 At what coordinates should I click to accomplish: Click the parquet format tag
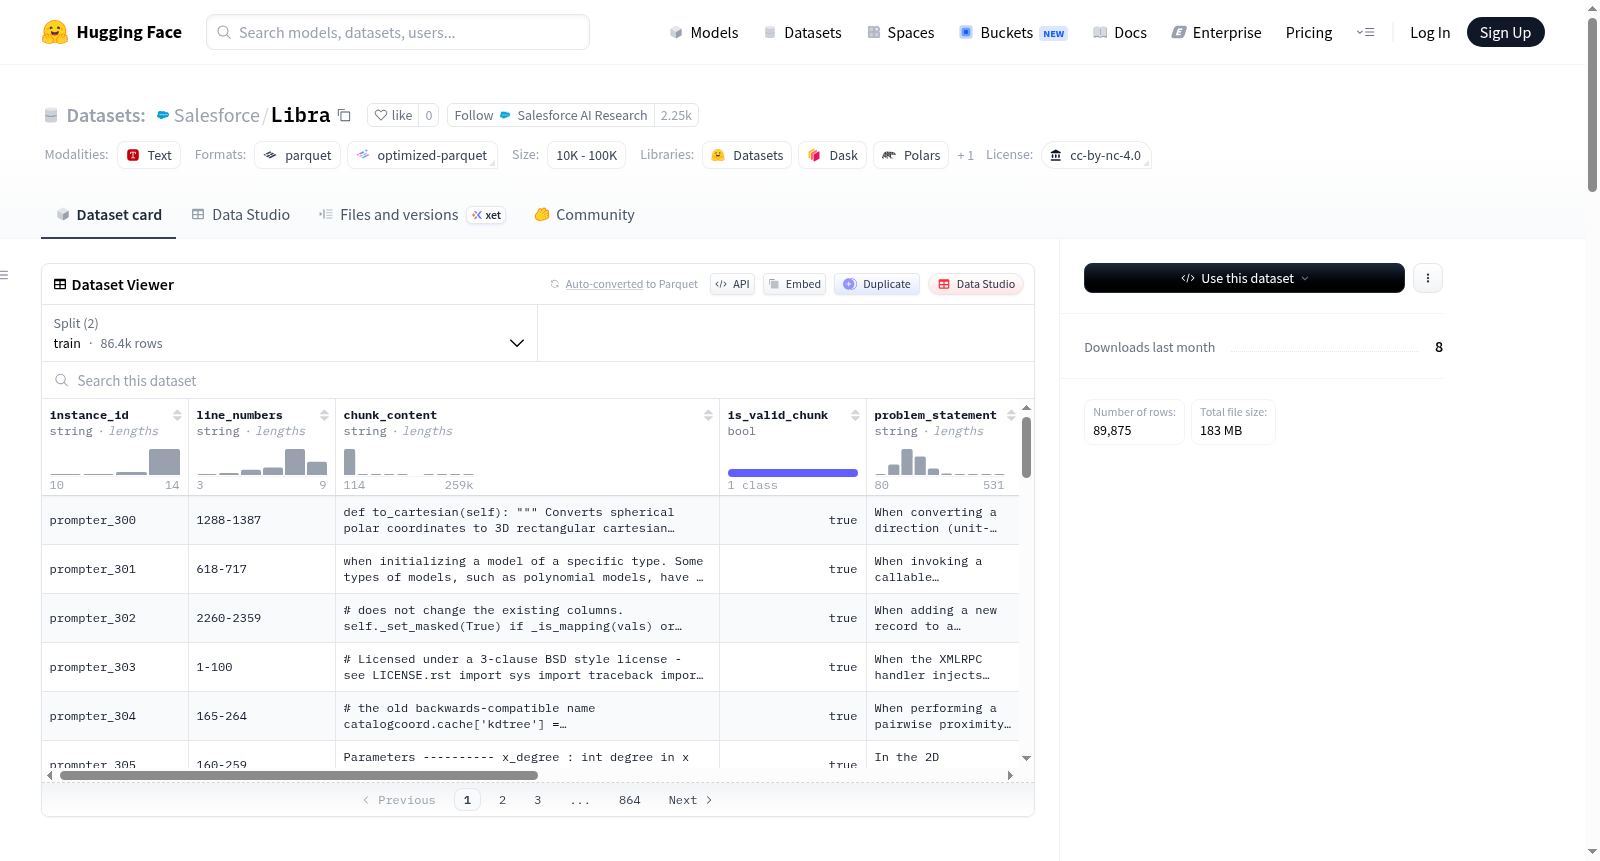click(x=298, y=155)
